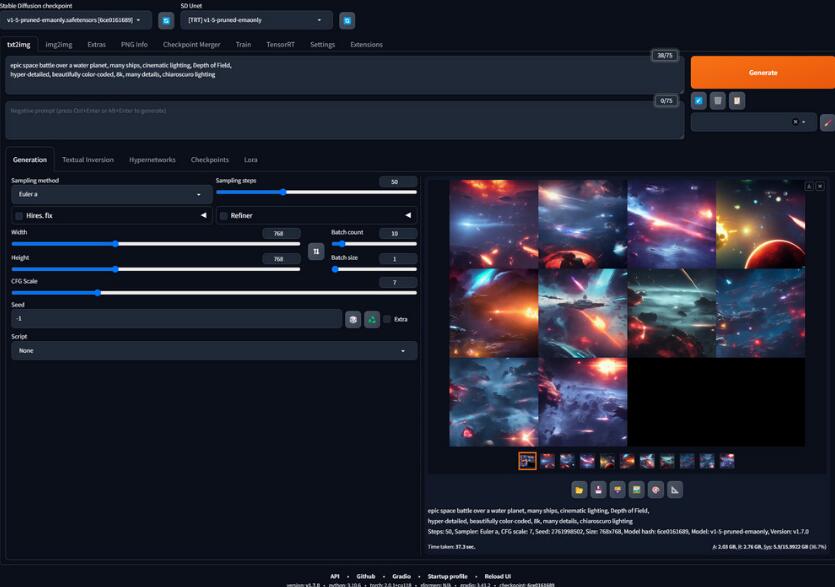Click the recycle icon to reuse last seed
The image size is (835, 587).
pyautogui.click(x=372, y=319)
